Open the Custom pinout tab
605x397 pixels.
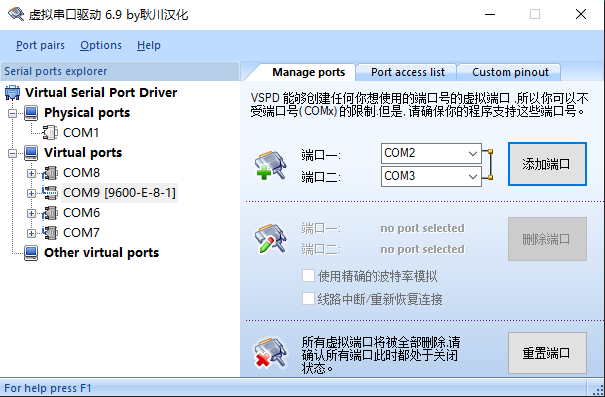coord(510,72)
